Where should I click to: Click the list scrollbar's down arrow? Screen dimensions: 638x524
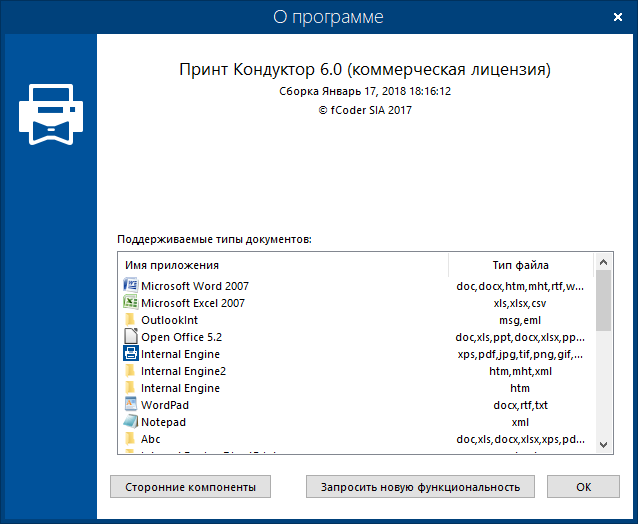coord(603,444)
